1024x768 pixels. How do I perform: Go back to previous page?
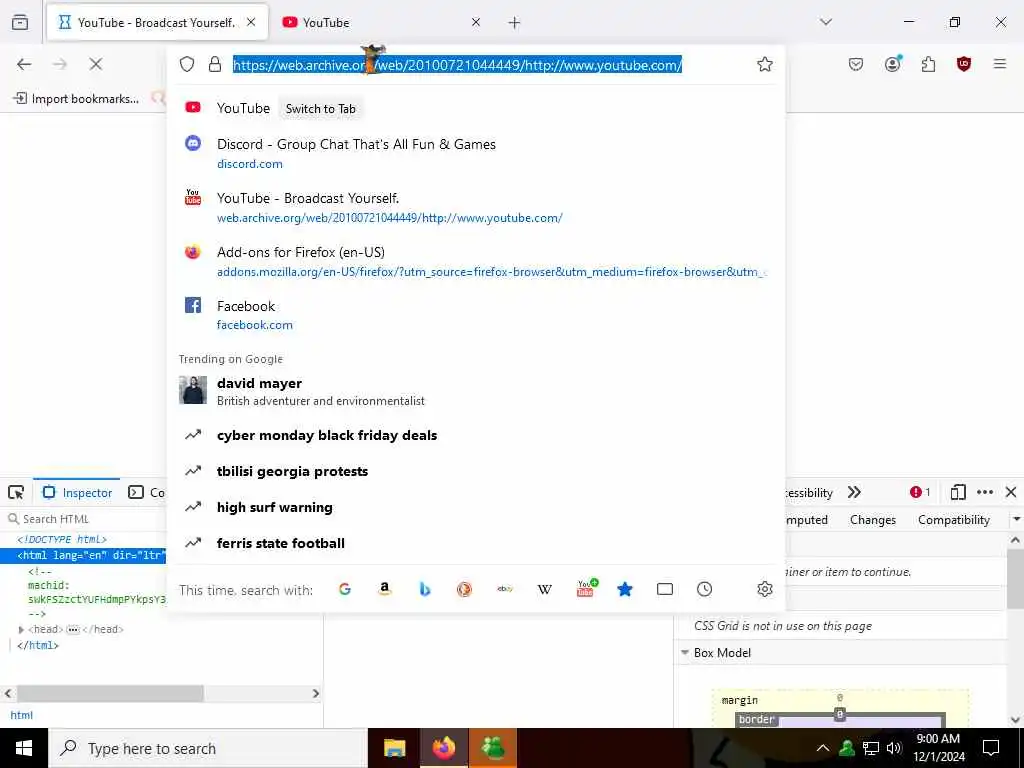click(x=24, y=64)
